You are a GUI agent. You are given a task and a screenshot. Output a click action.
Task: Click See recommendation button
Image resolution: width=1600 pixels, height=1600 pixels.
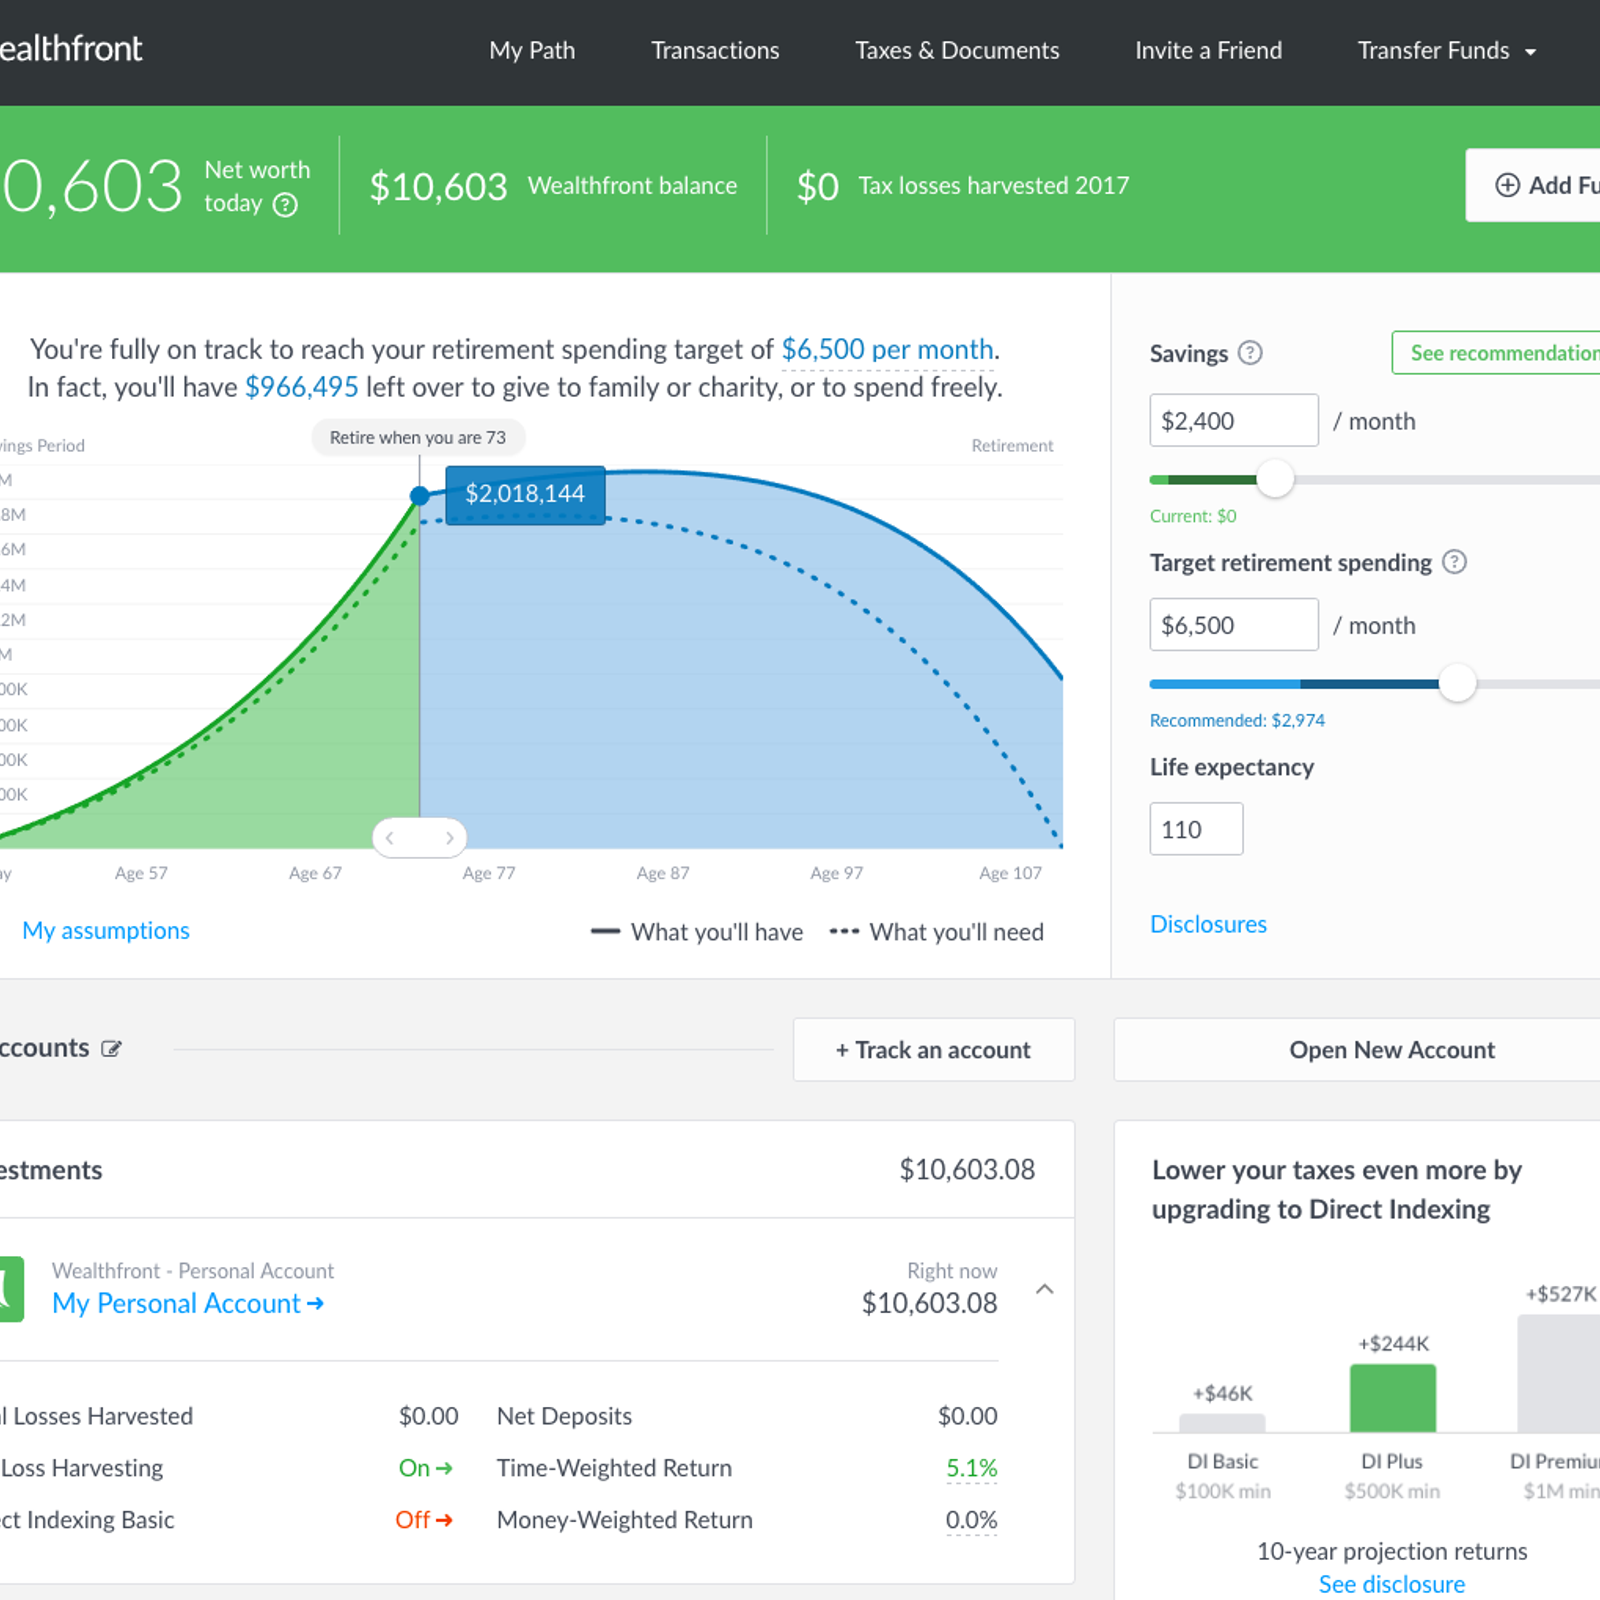click(x=1496, y=353)
